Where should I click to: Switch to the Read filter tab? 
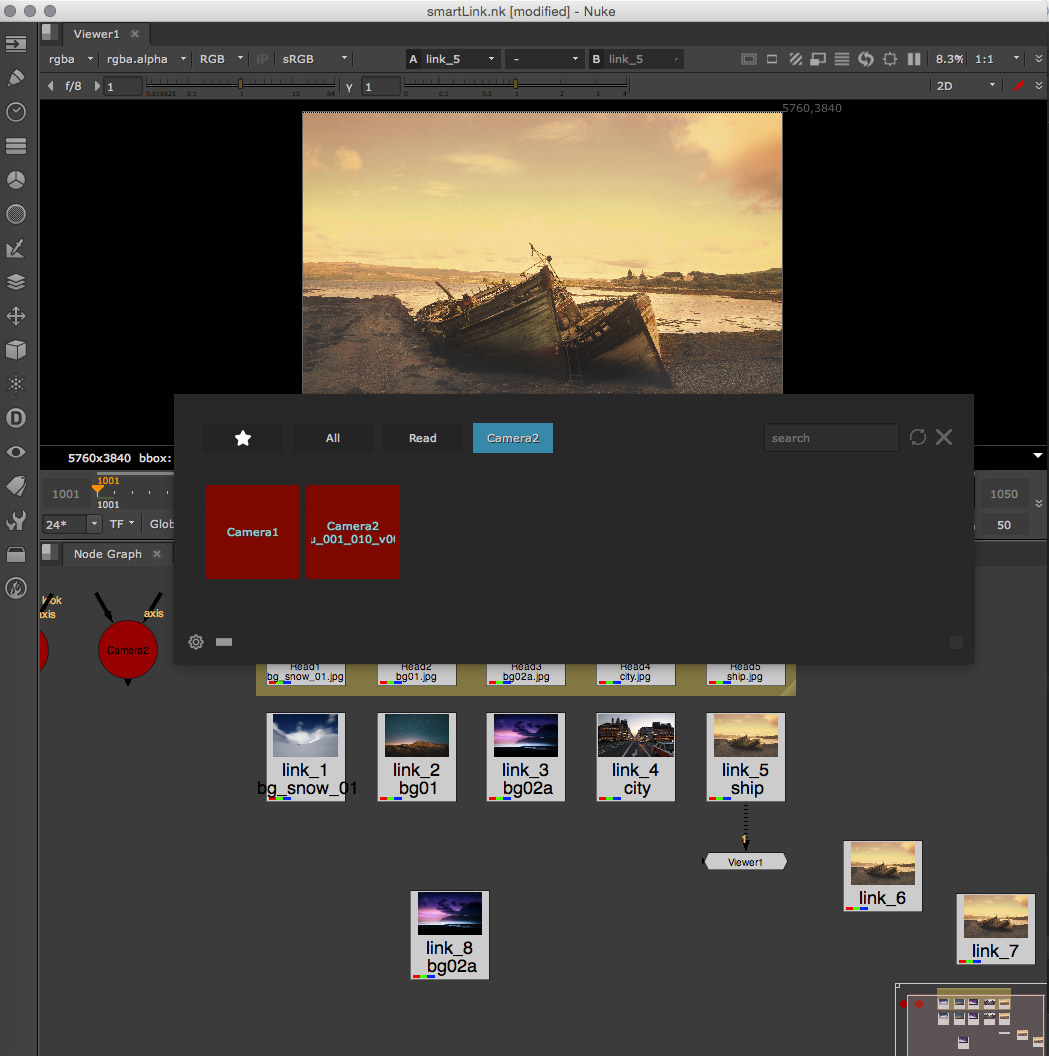coord(422,438)
